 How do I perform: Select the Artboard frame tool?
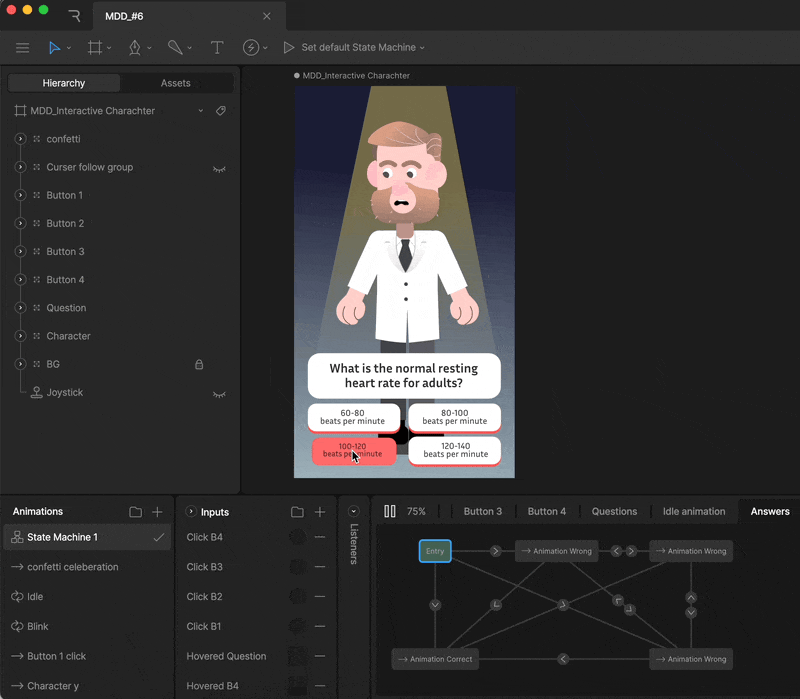(95, 48)
